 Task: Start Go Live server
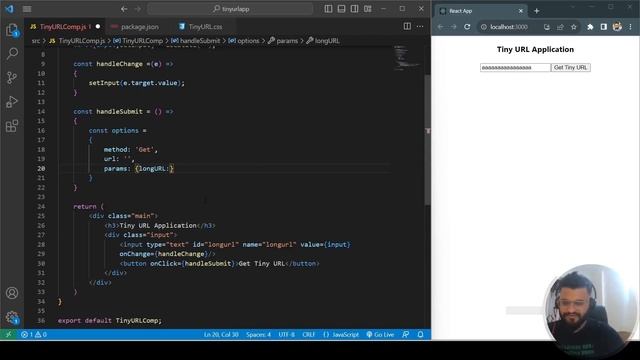pos(380,335)
